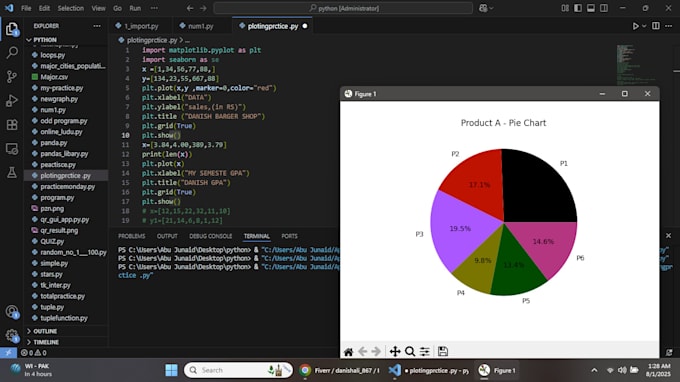Open the errors and warnings status indicator
Screen dimensions: 680x382
(34, 353)
